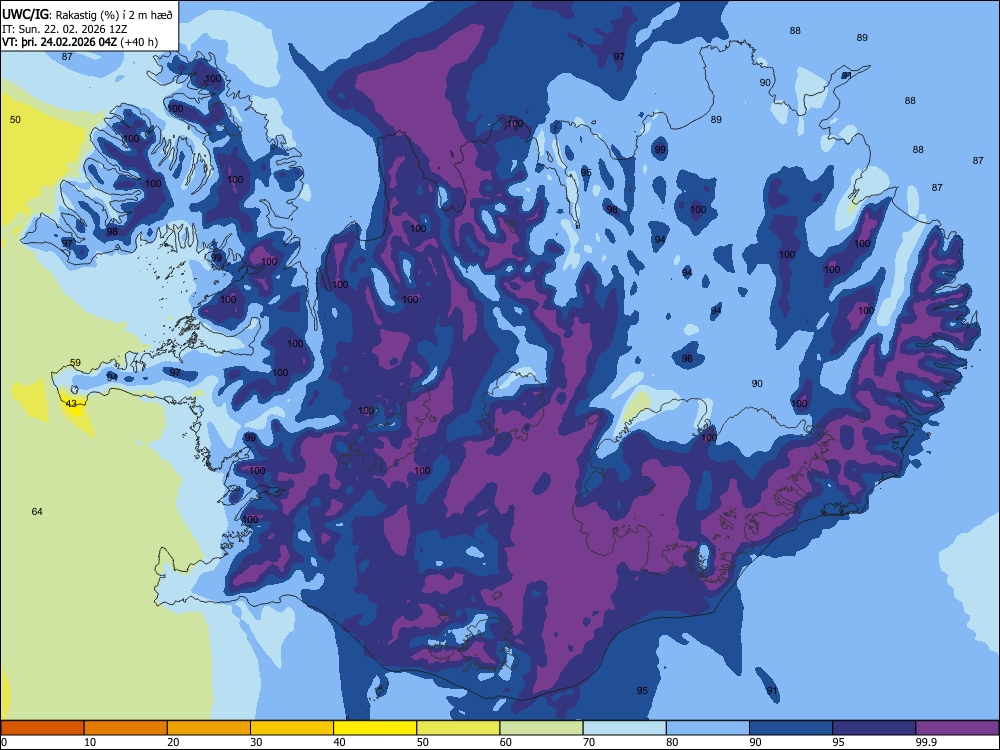Click the 'VT: þri. 24.02.2026 04Z (+40 h)' line
The height and width of the screenshot is (750, 1000).
[80, 42]
